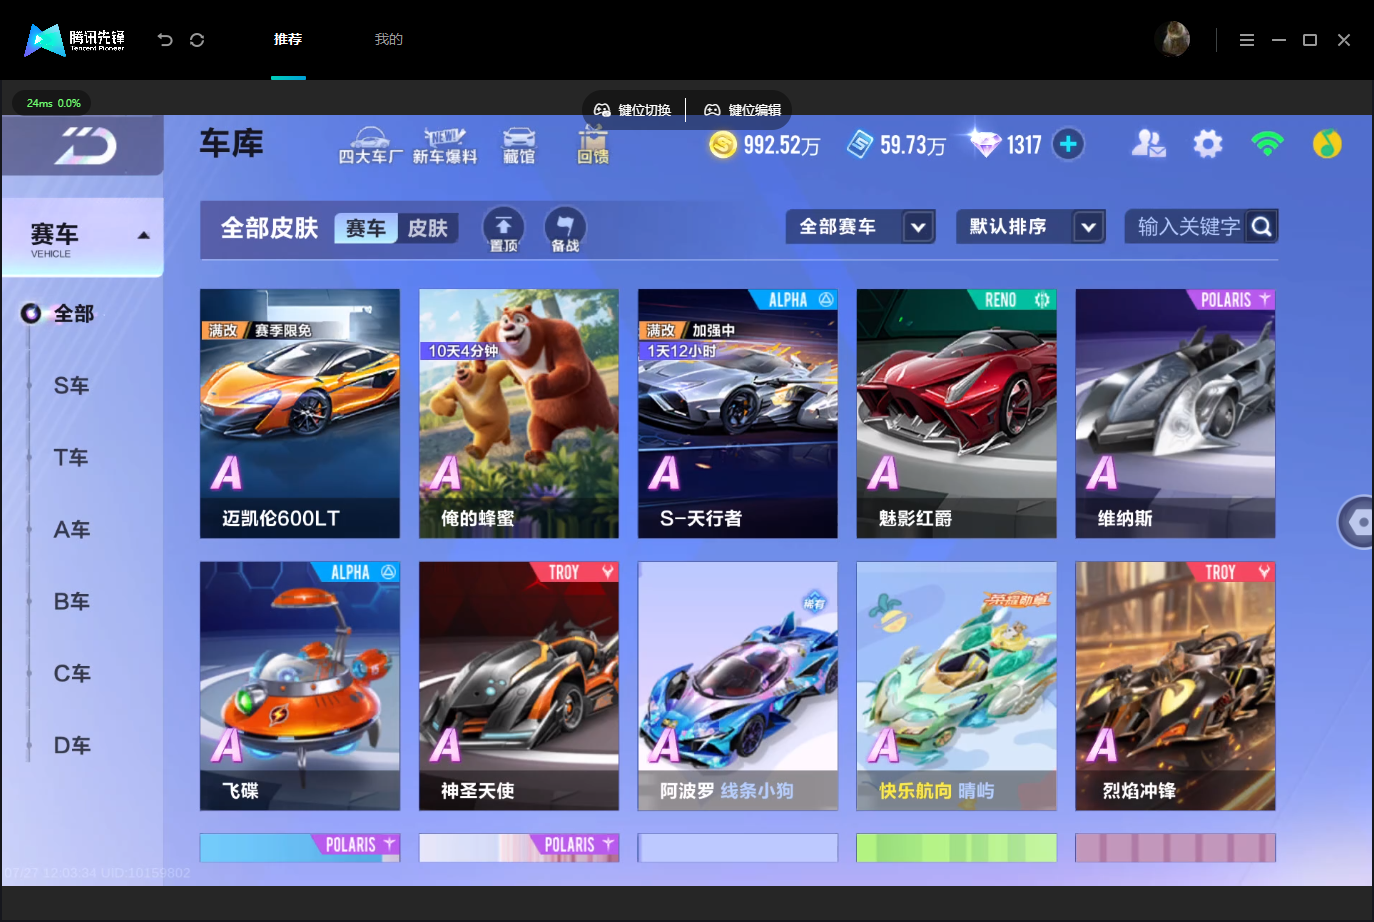This screenshot has width=1374, height=922.
Task: Click the keyword search input field
Action: tap(1187, 227)
